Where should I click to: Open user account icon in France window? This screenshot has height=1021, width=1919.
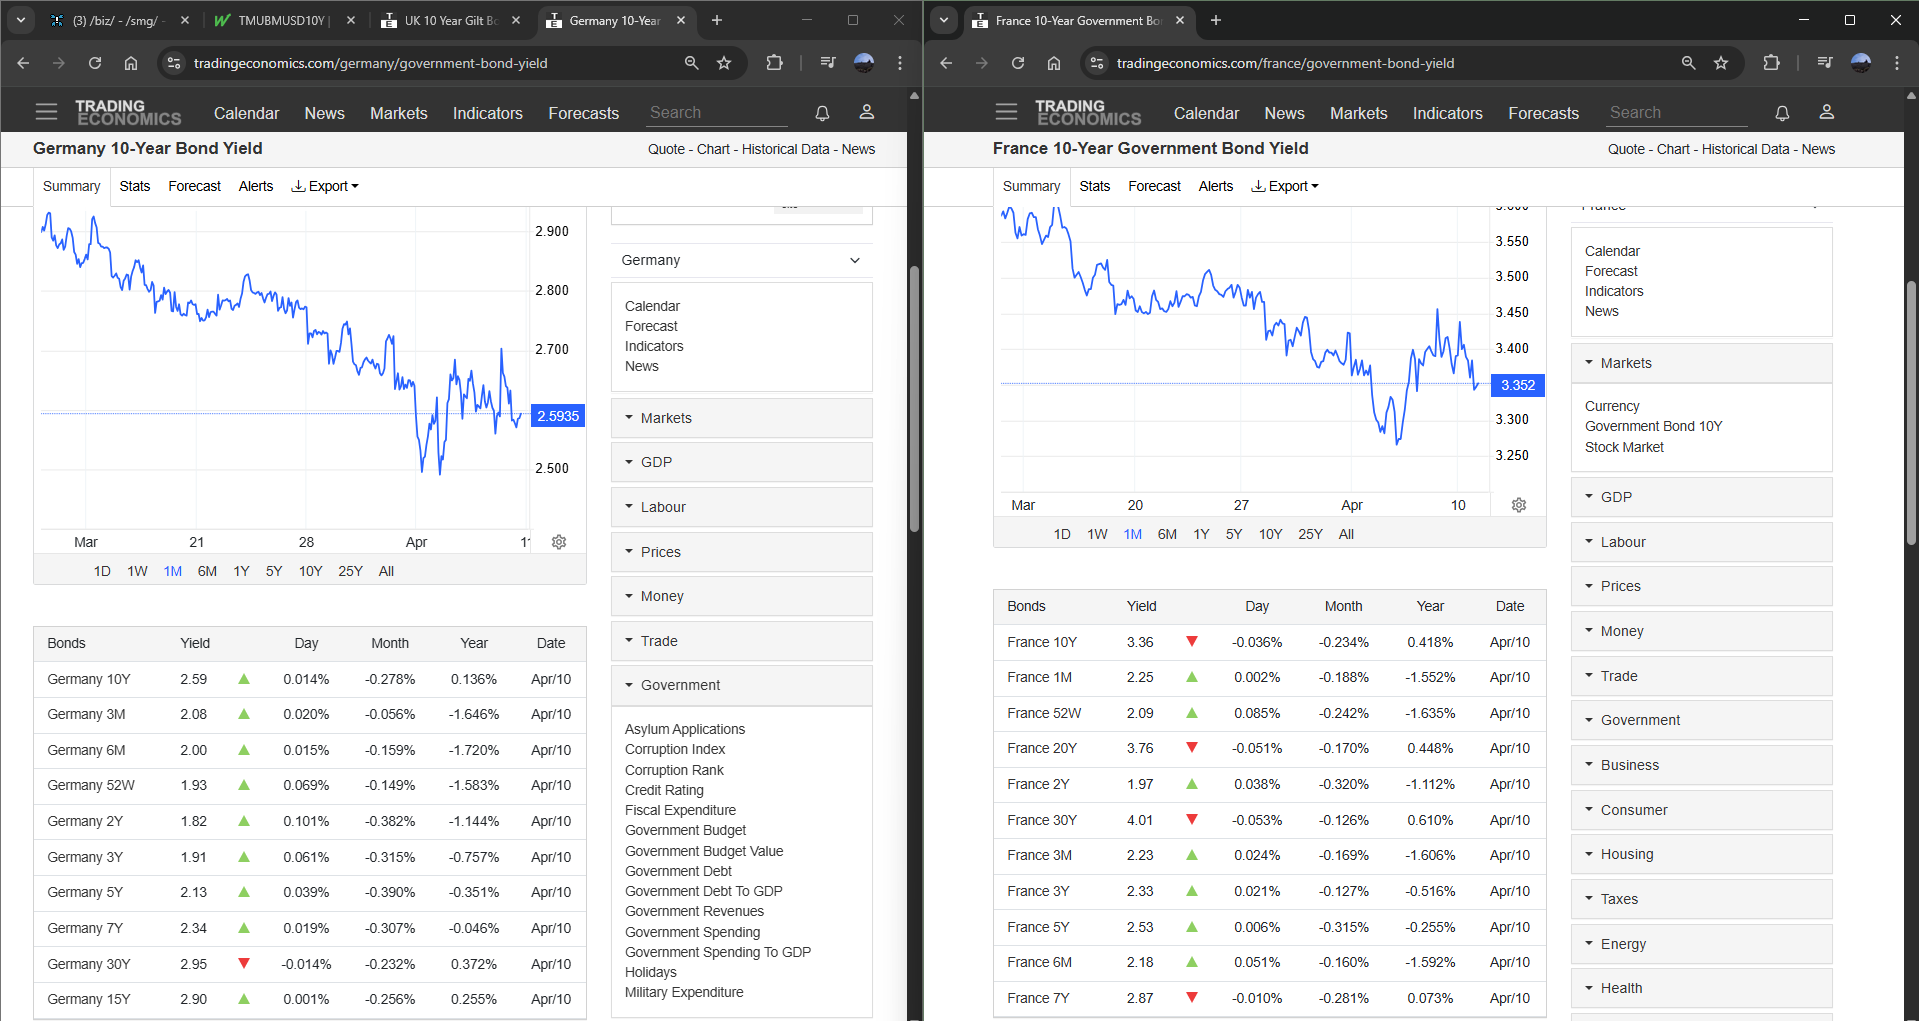(x=1827, y=112)
